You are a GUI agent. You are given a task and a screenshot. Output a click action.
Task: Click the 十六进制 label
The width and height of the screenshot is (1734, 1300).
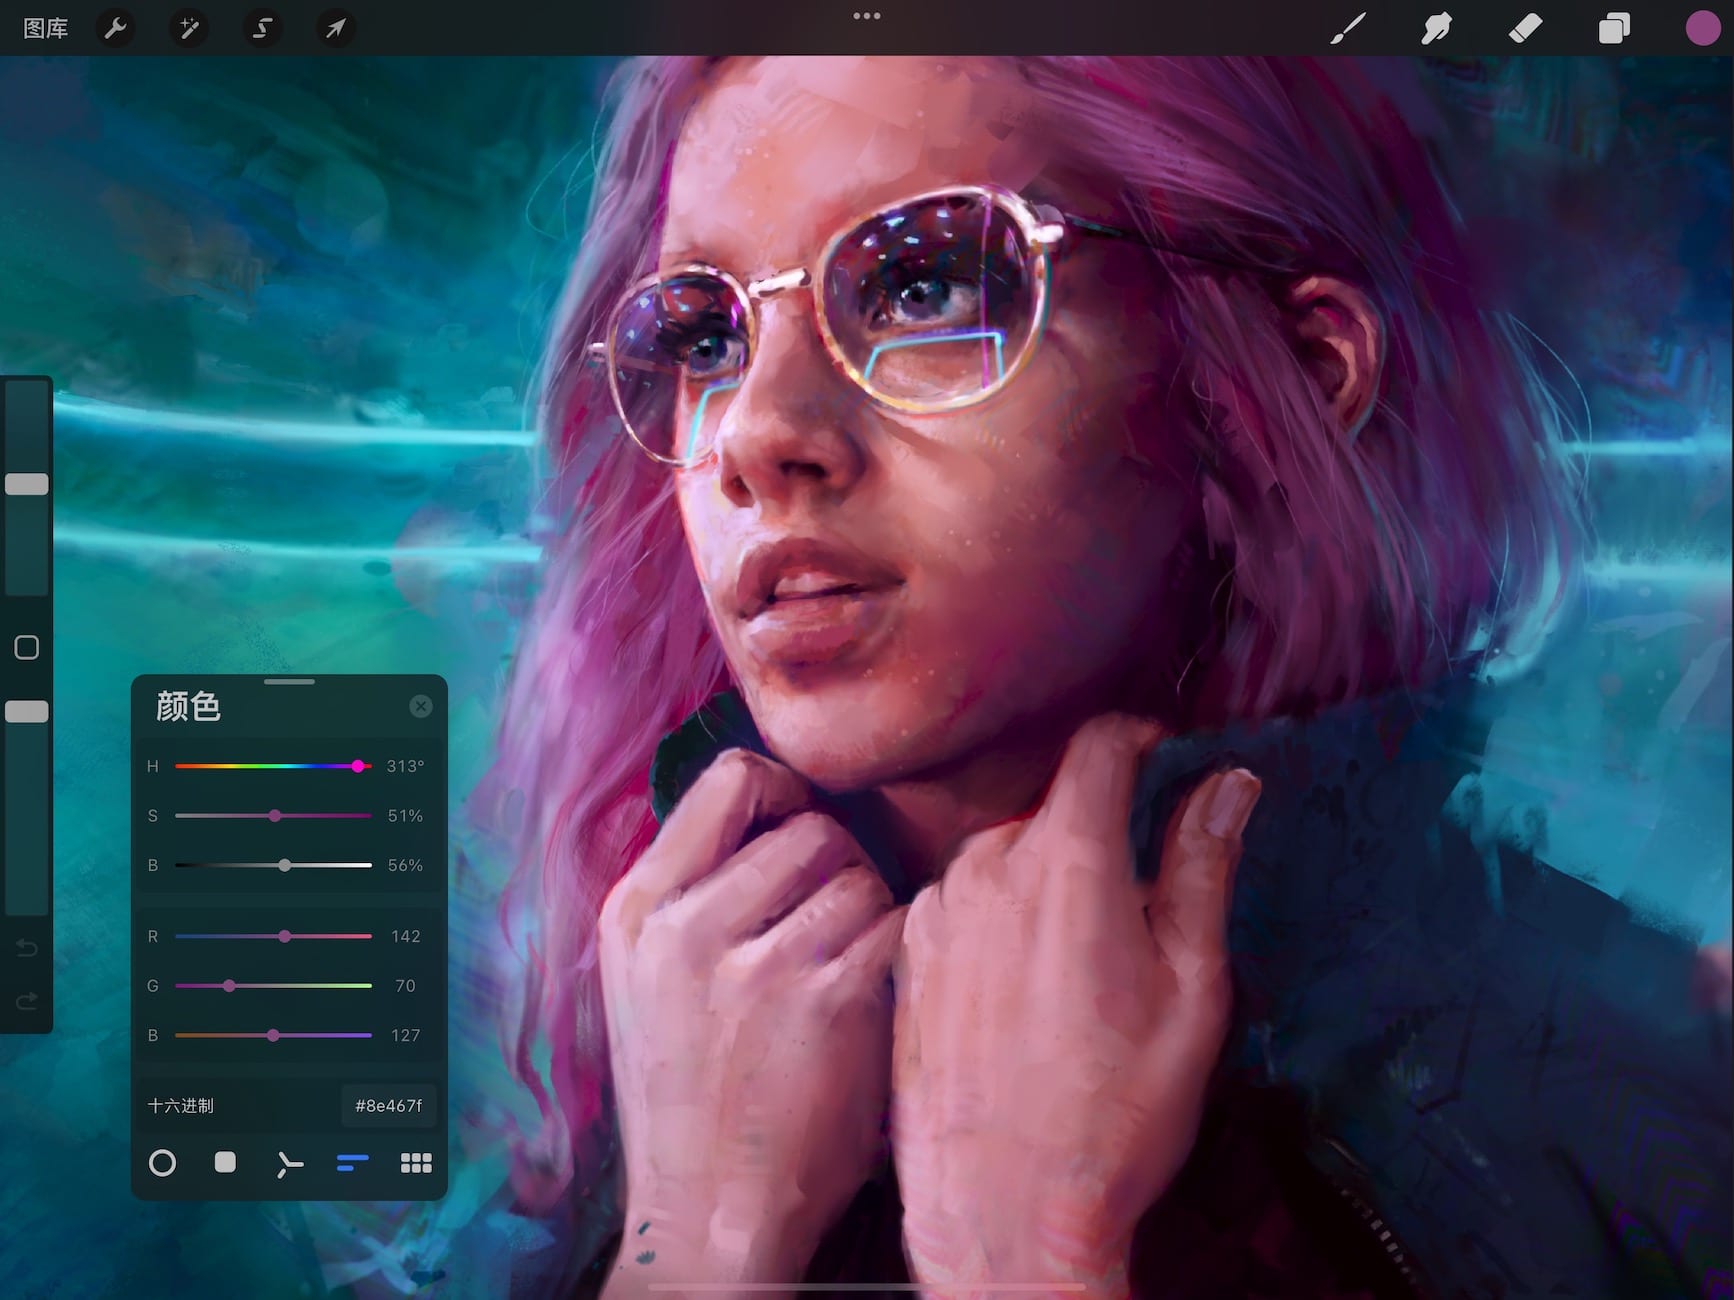[181, 1105]
